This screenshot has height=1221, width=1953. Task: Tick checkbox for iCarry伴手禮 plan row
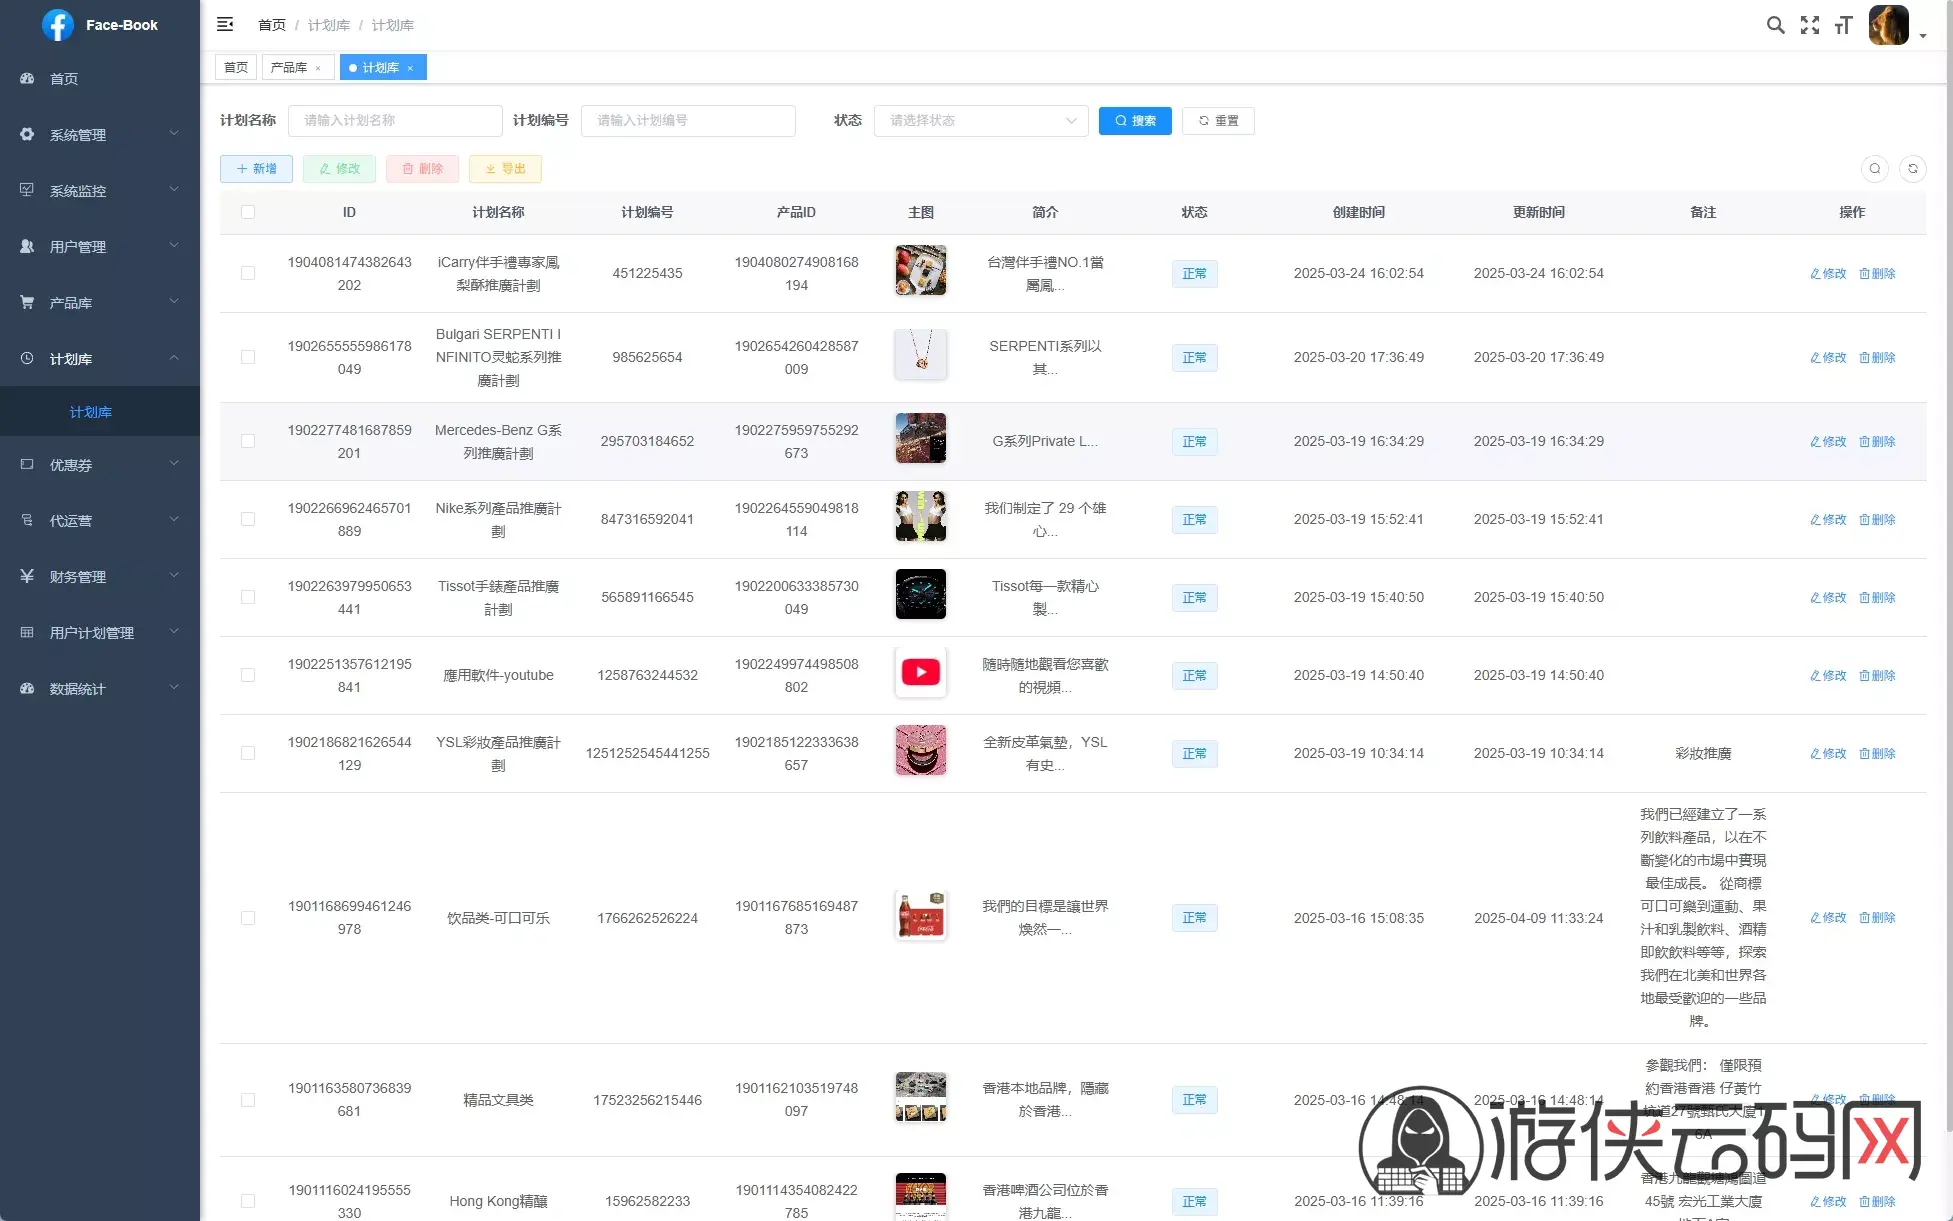click(248, 273)
